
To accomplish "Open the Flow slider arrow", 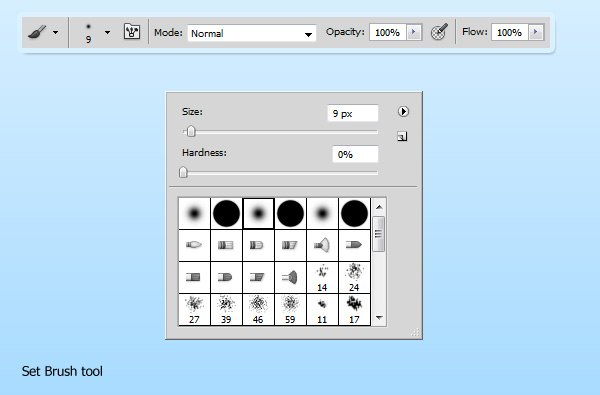I will click(x=536, y=32).
